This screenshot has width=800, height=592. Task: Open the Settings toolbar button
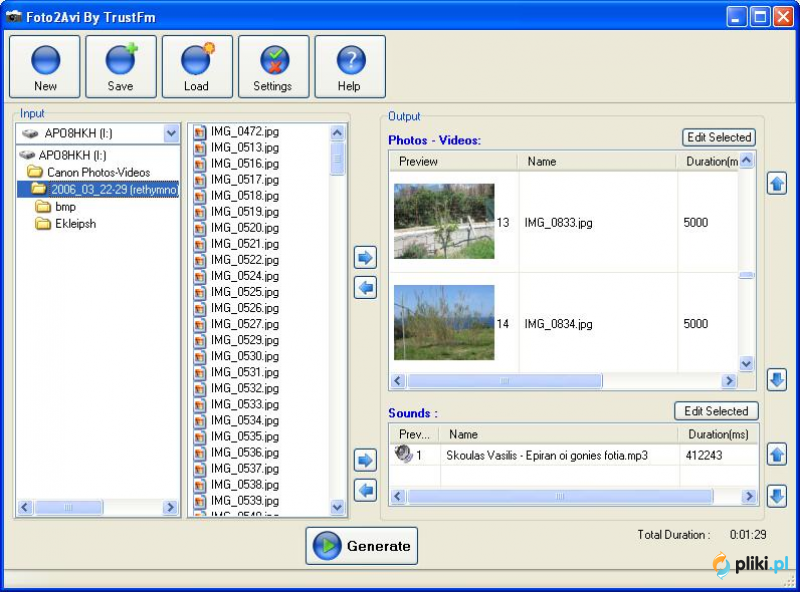point(273,66)
